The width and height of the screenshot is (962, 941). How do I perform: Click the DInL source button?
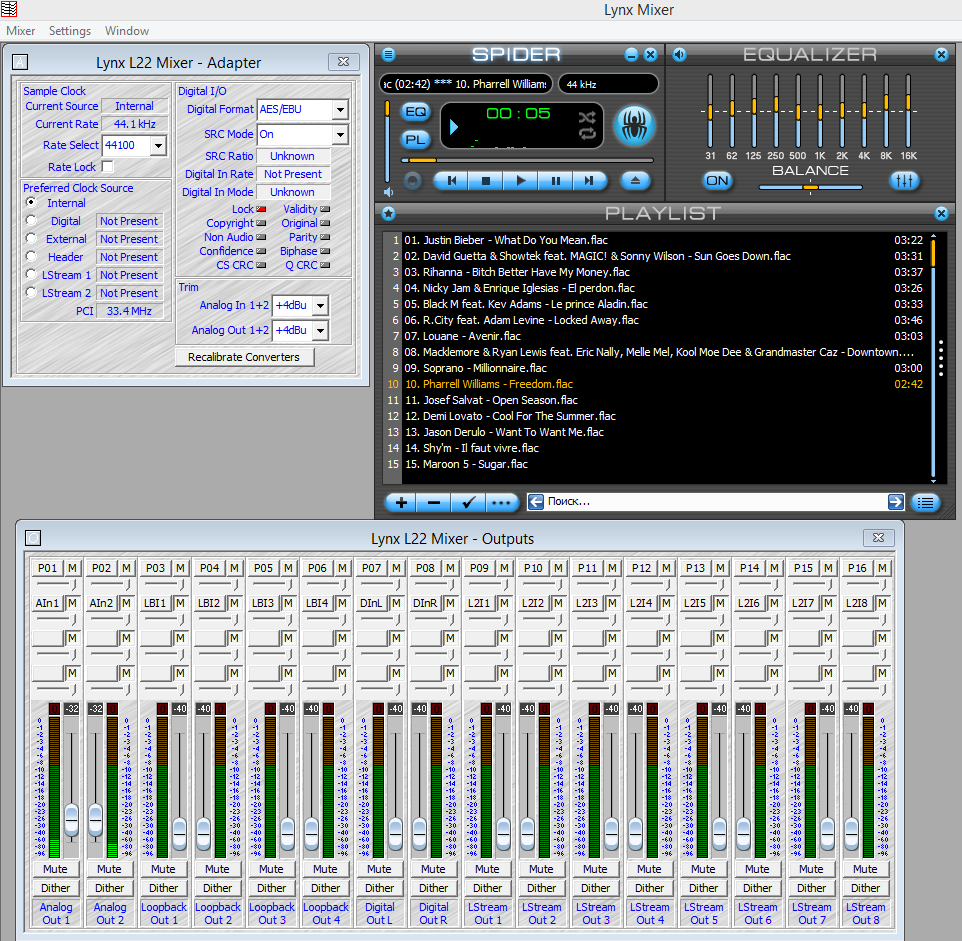click(371, 603)
